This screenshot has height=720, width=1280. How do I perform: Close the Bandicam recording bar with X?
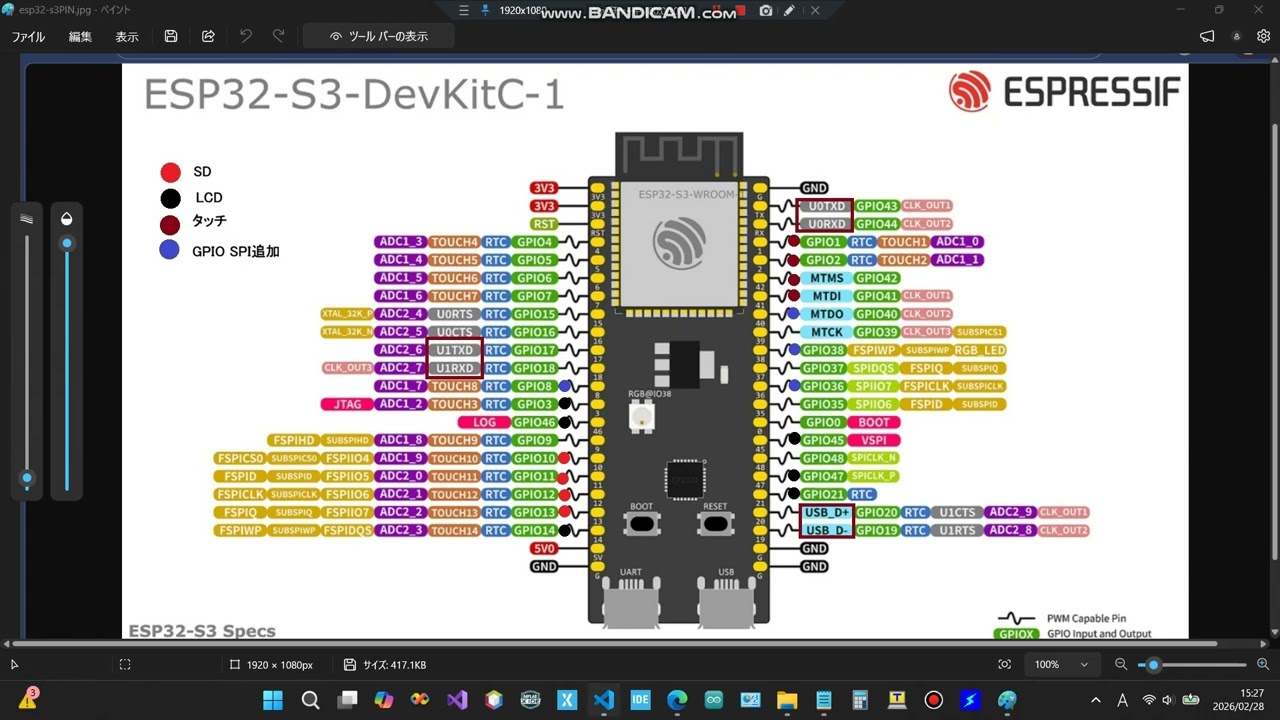tap(815, 10)
